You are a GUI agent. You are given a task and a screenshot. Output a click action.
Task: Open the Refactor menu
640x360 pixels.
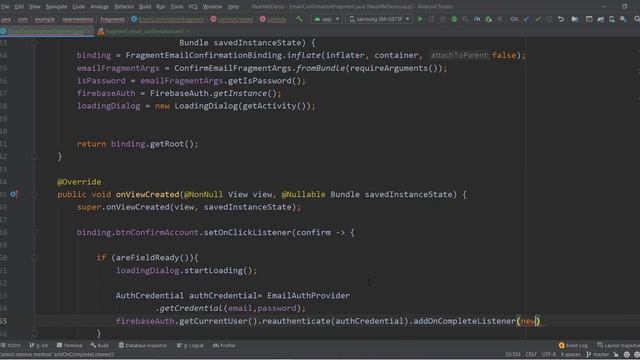click(124, 7)
